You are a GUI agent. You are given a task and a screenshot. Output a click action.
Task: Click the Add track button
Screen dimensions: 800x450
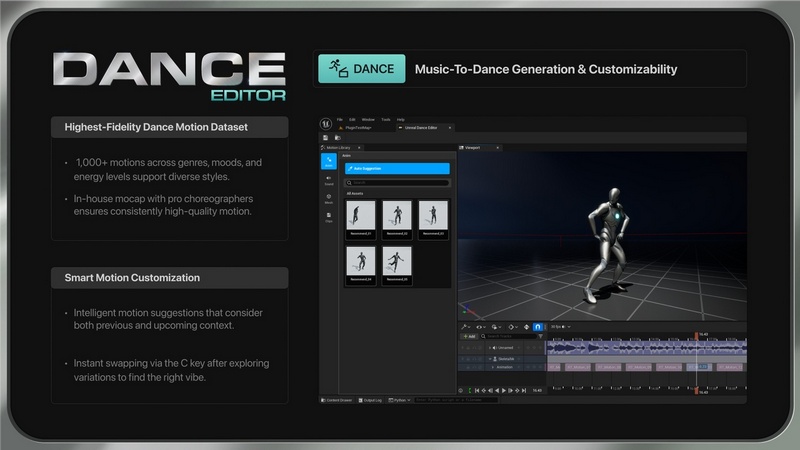click(469, 337)
